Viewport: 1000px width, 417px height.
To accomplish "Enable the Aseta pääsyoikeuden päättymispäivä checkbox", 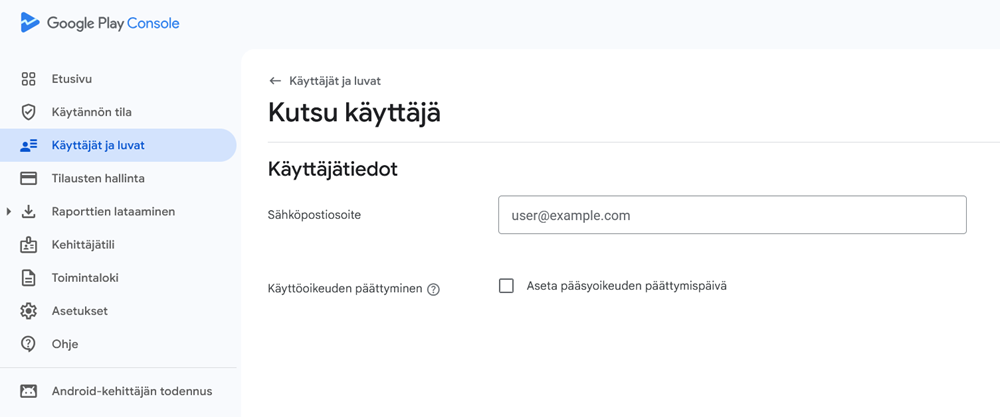I will click(506, 286).
